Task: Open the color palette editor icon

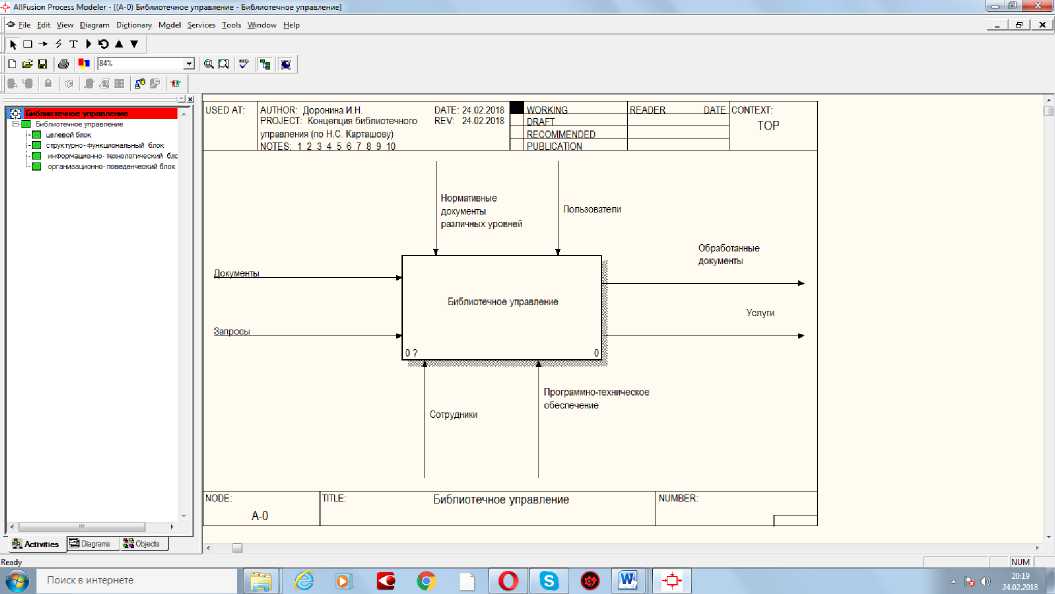Action: coord(83,64)
